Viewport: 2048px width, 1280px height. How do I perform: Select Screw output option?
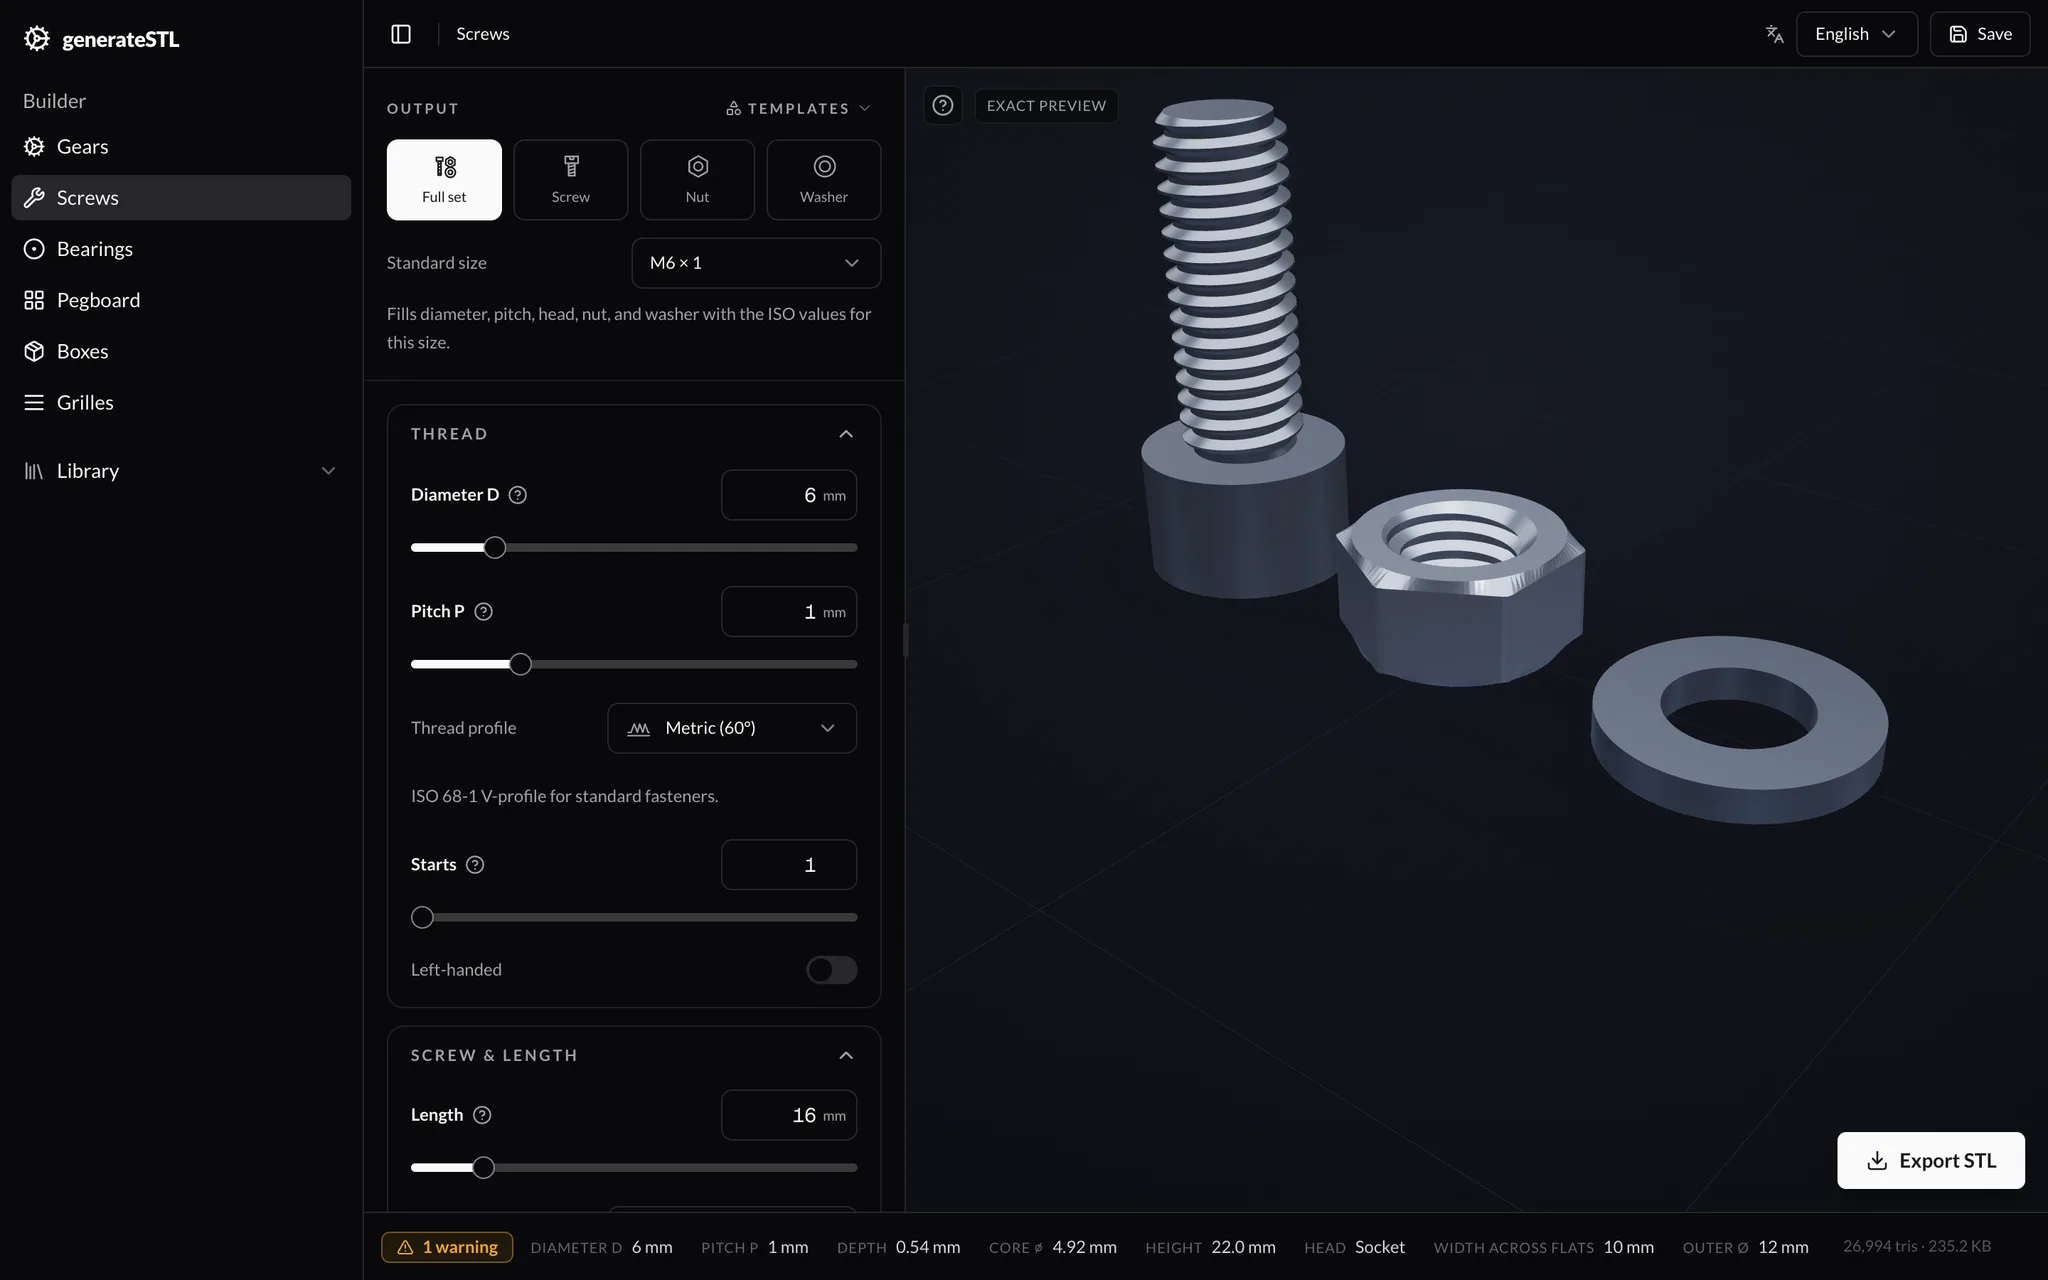click(571, 180)
